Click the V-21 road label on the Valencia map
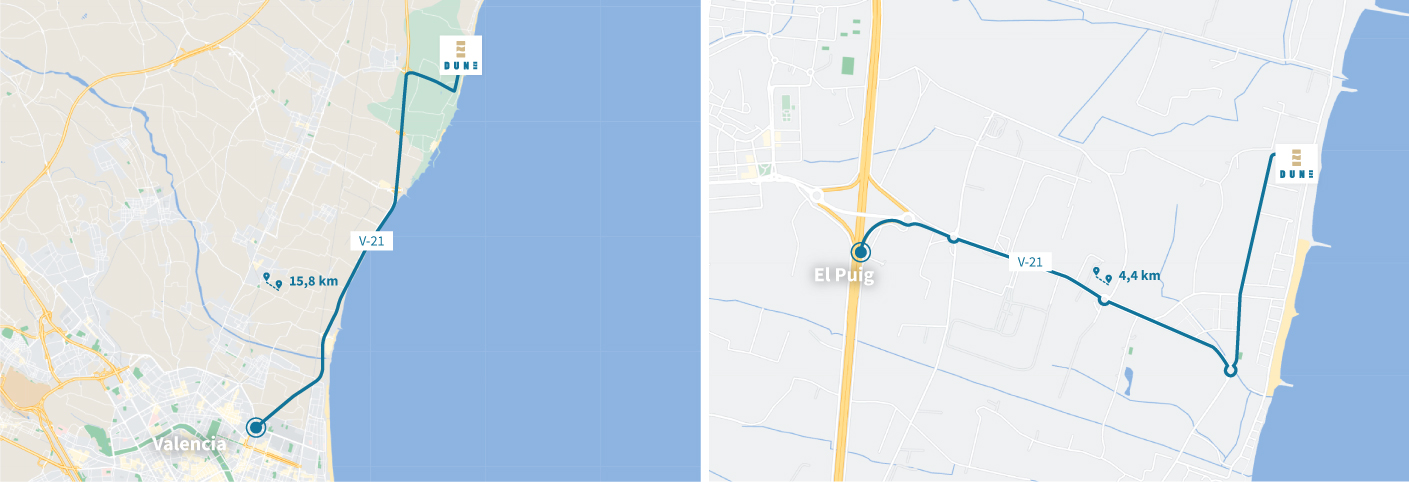Image resolution: width=1409 pixels, height=482 pixels. [371, 241]
